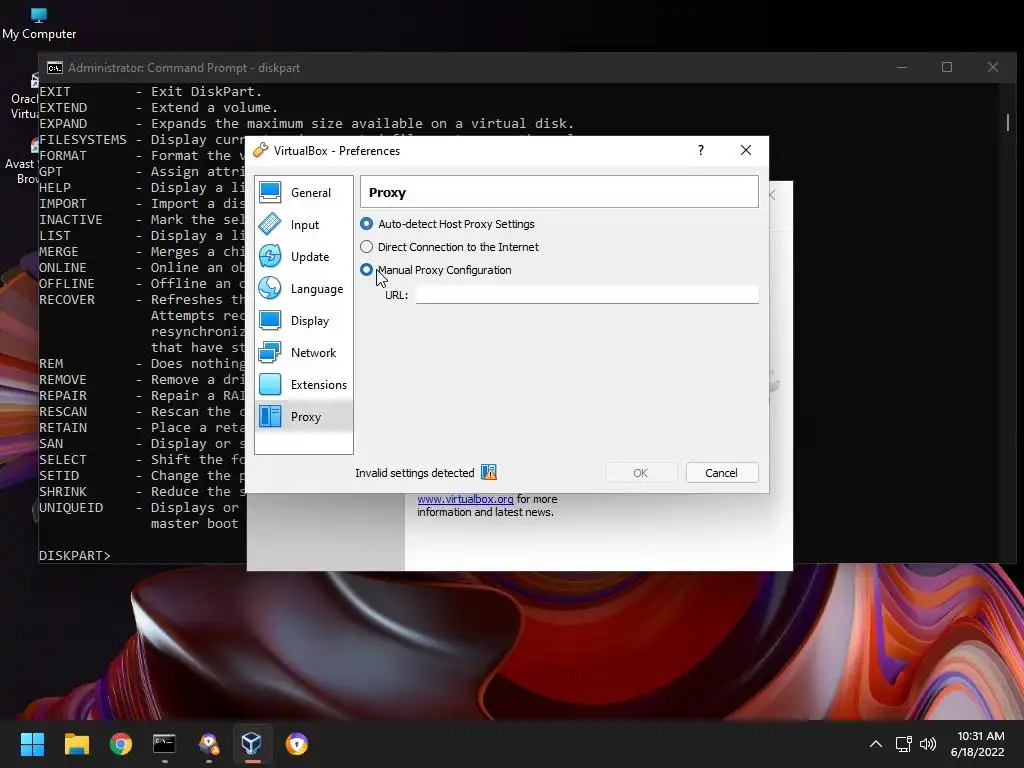Click the proxy URL input field
This screenshot has width=1024, height=768.
click(x=587, y=295)
